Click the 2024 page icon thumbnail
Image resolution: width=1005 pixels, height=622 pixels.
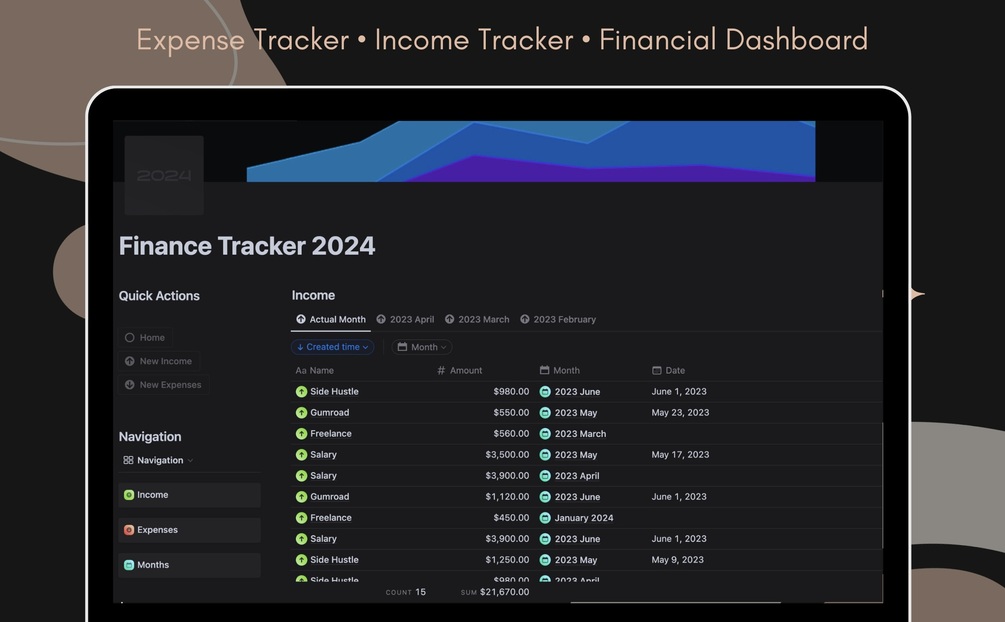(164, 175)
